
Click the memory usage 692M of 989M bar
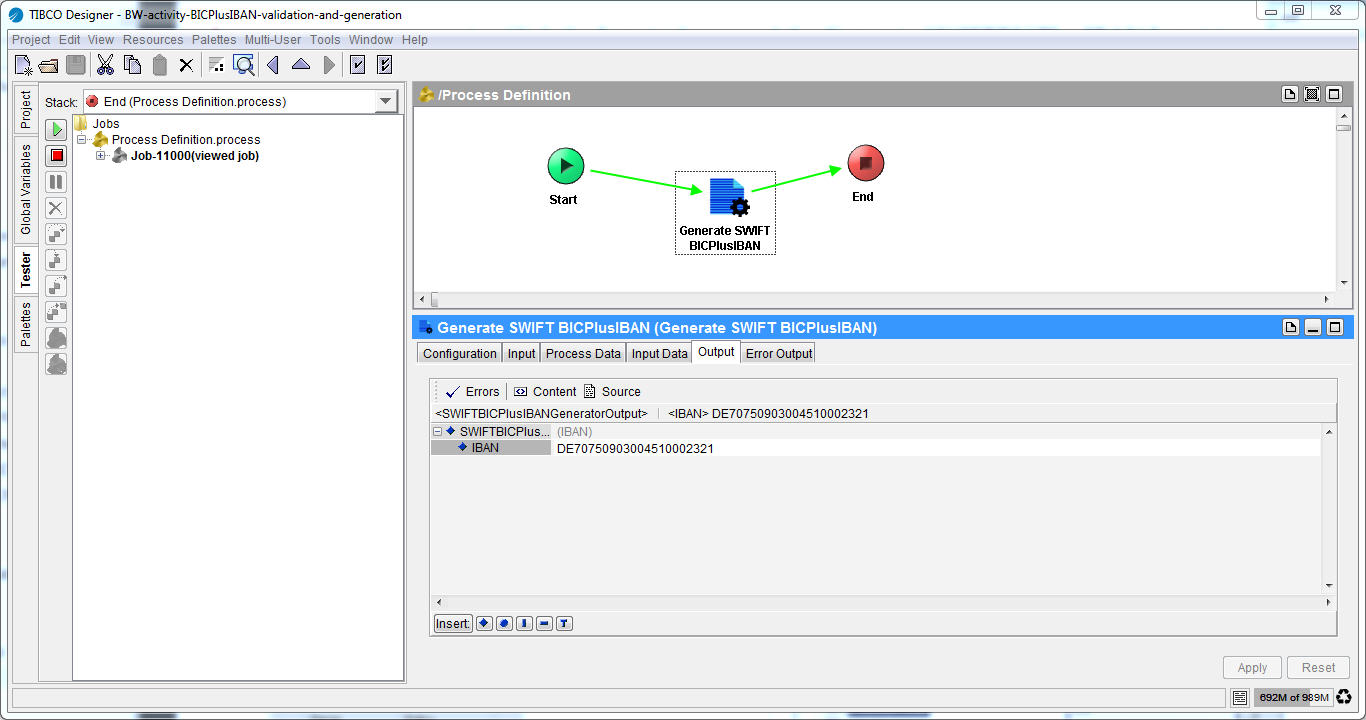tap(1294, 698)
